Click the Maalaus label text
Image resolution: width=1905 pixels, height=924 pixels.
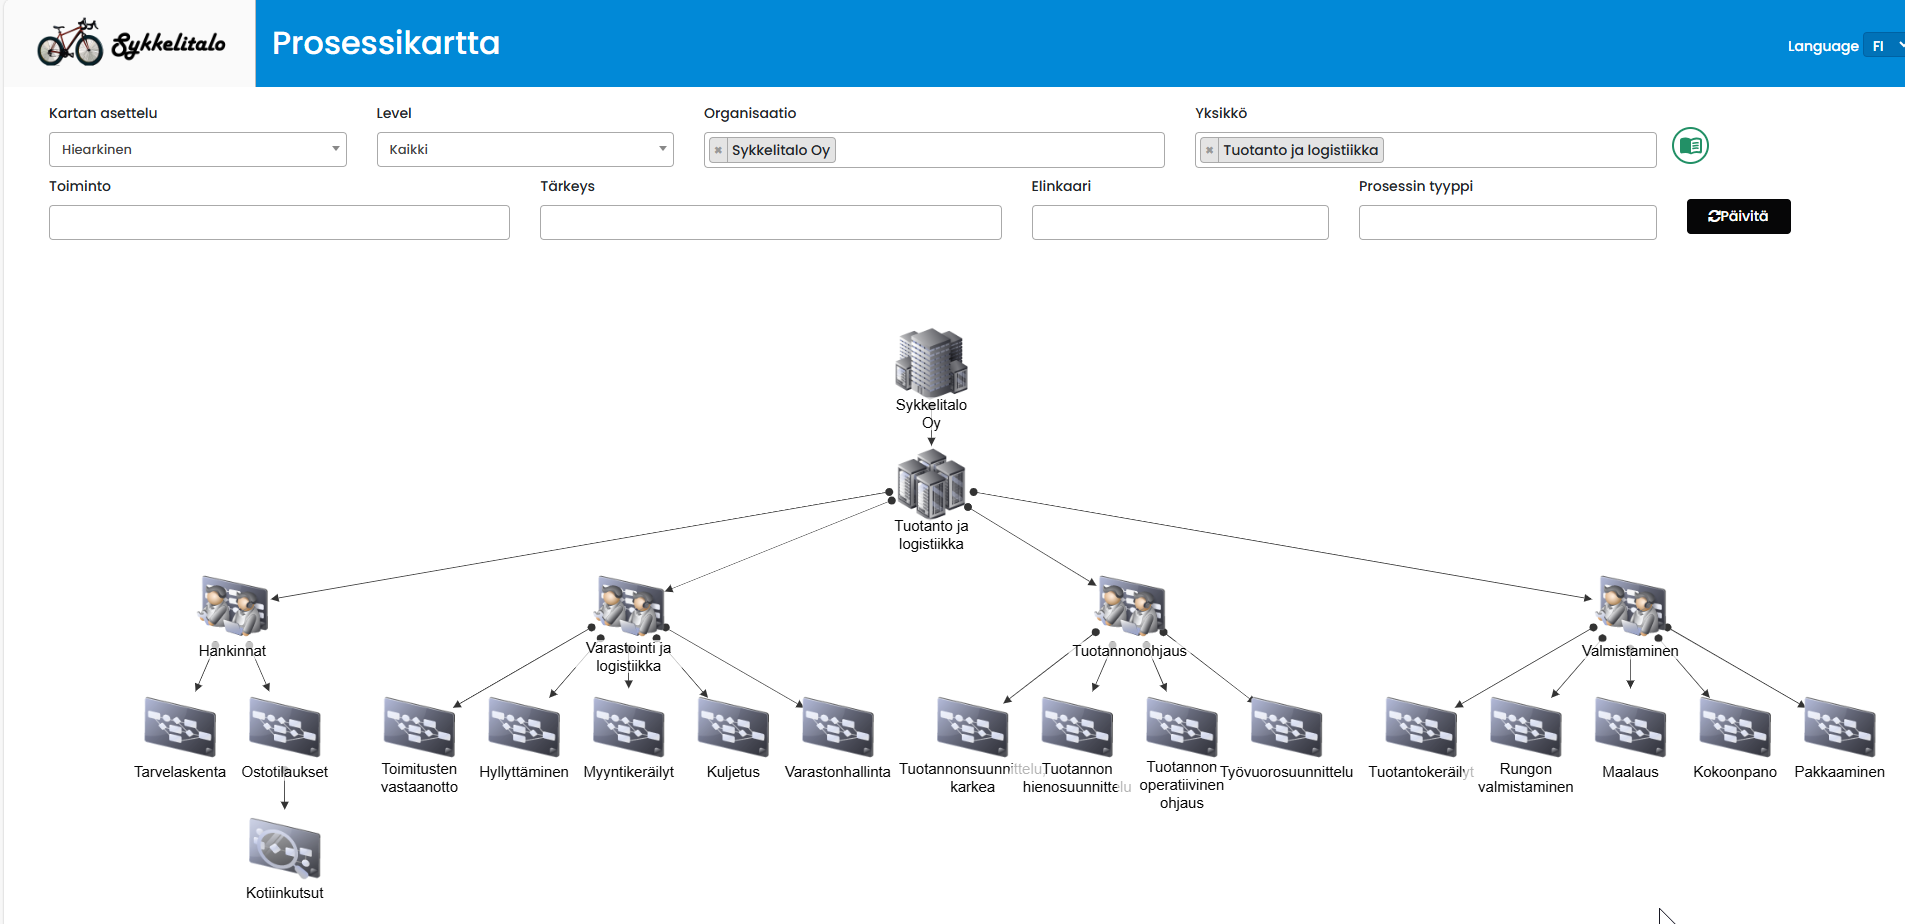click(x=1631, y=772)
